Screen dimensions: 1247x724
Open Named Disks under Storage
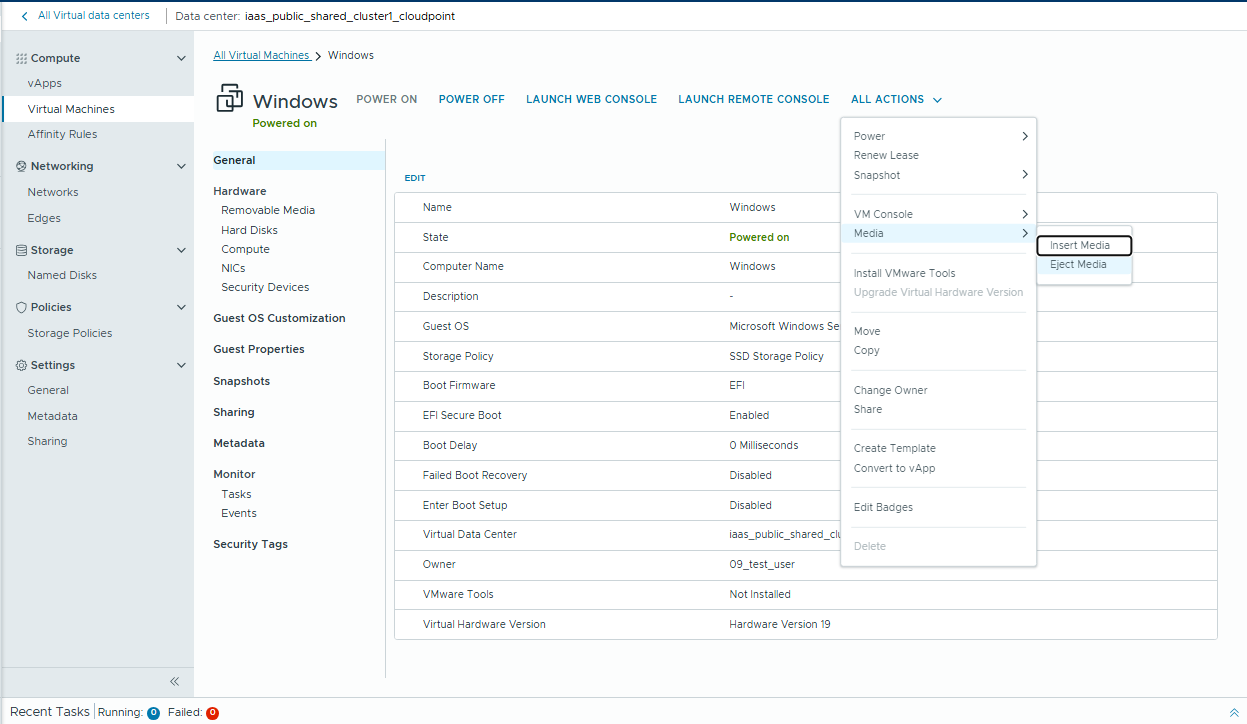pos(62,276)
